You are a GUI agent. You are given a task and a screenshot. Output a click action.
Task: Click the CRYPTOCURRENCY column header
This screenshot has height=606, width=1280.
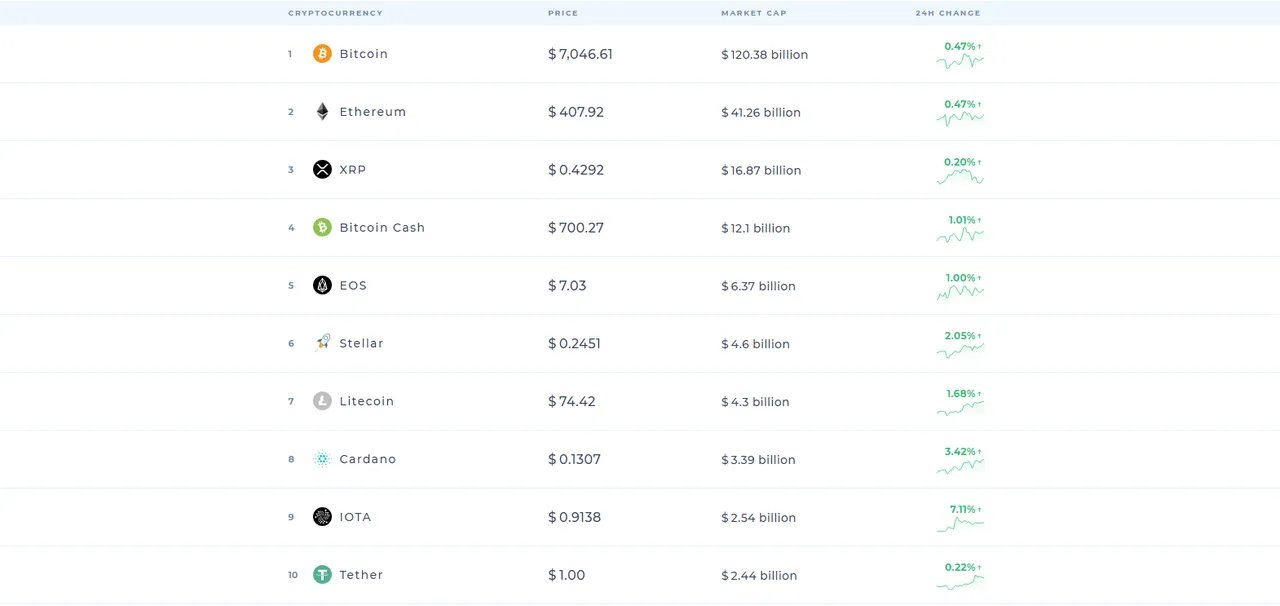pos(335,13)
